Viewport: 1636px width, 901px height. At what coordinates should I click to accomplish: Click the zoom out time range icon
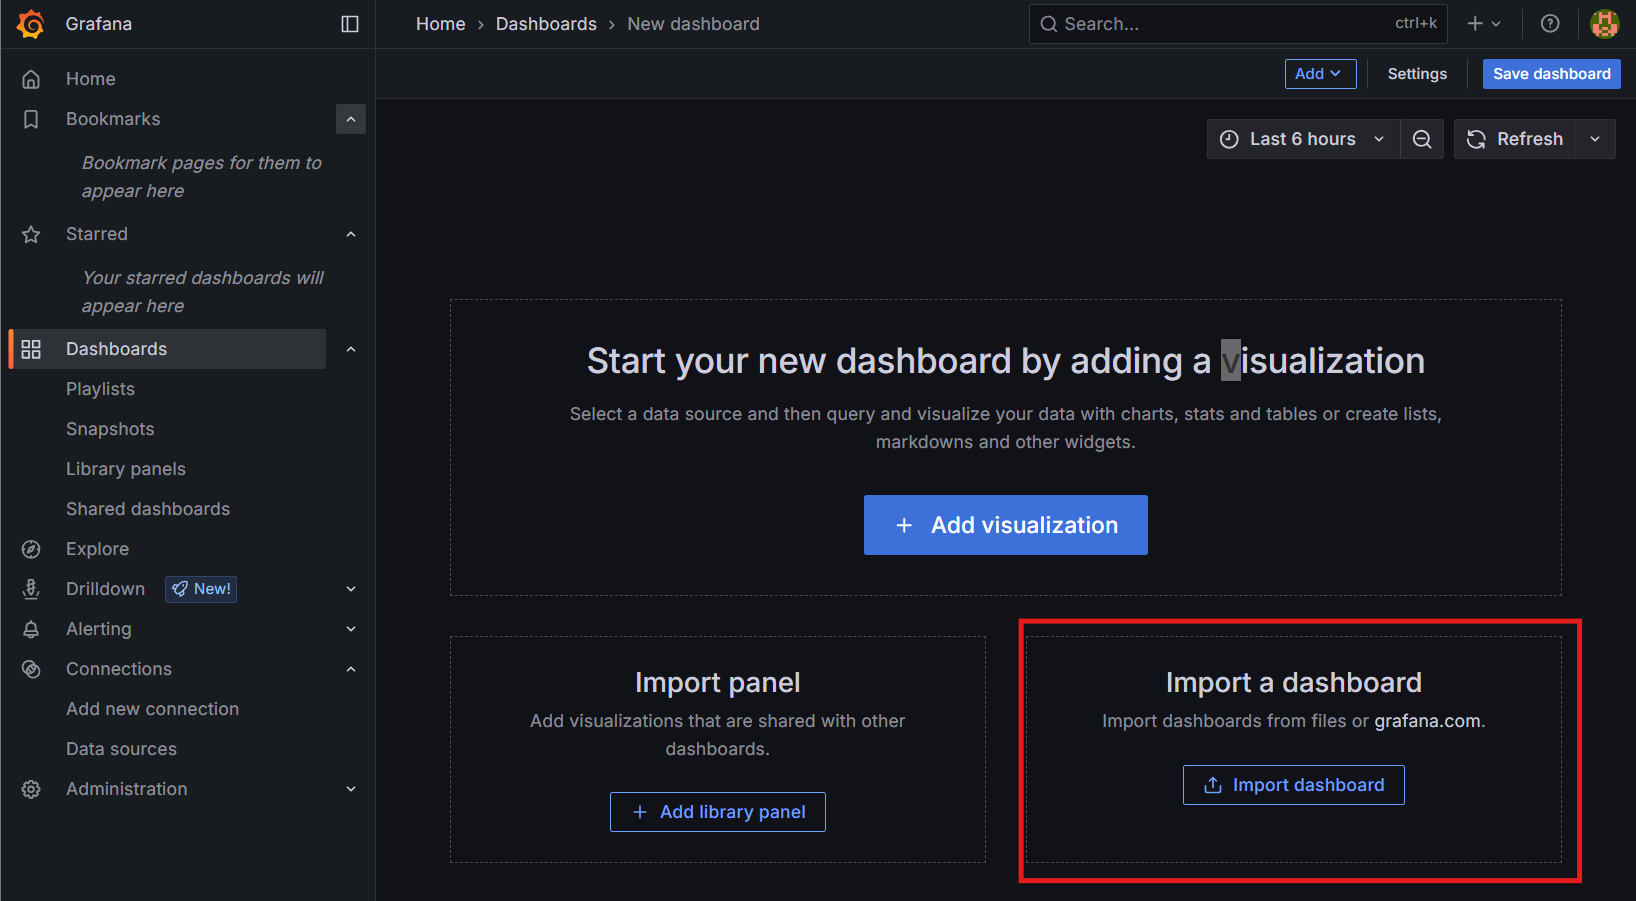pos(1422,139)
